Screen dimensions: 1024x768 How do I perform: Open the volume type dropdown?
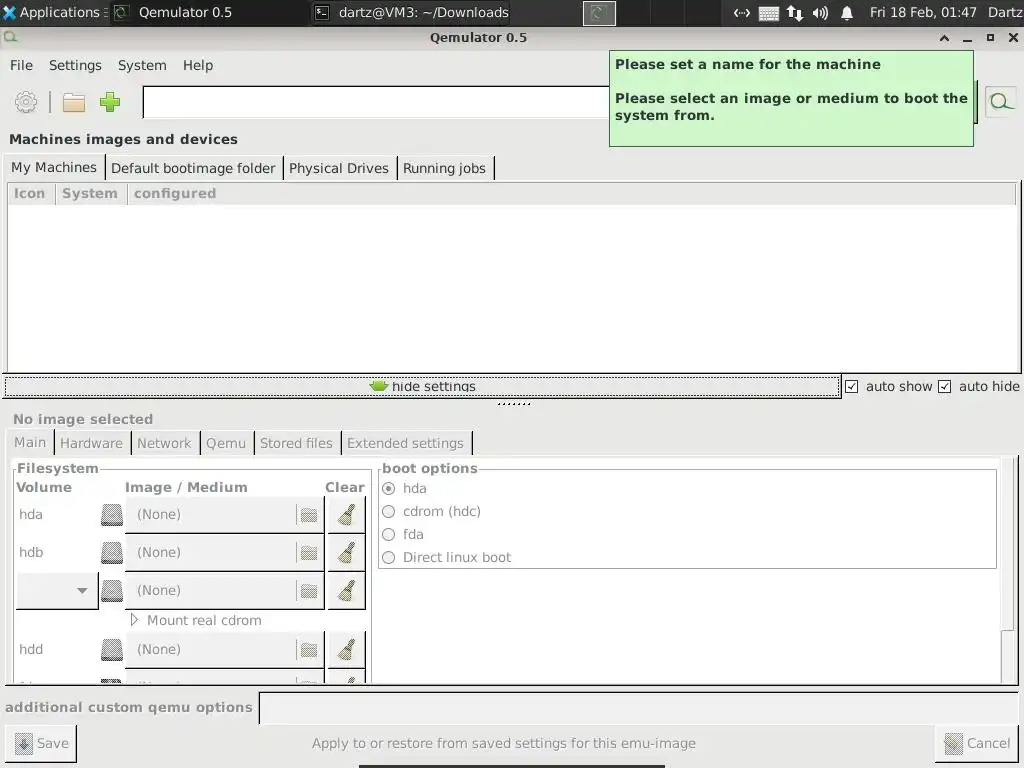click(x=57, y=590)
